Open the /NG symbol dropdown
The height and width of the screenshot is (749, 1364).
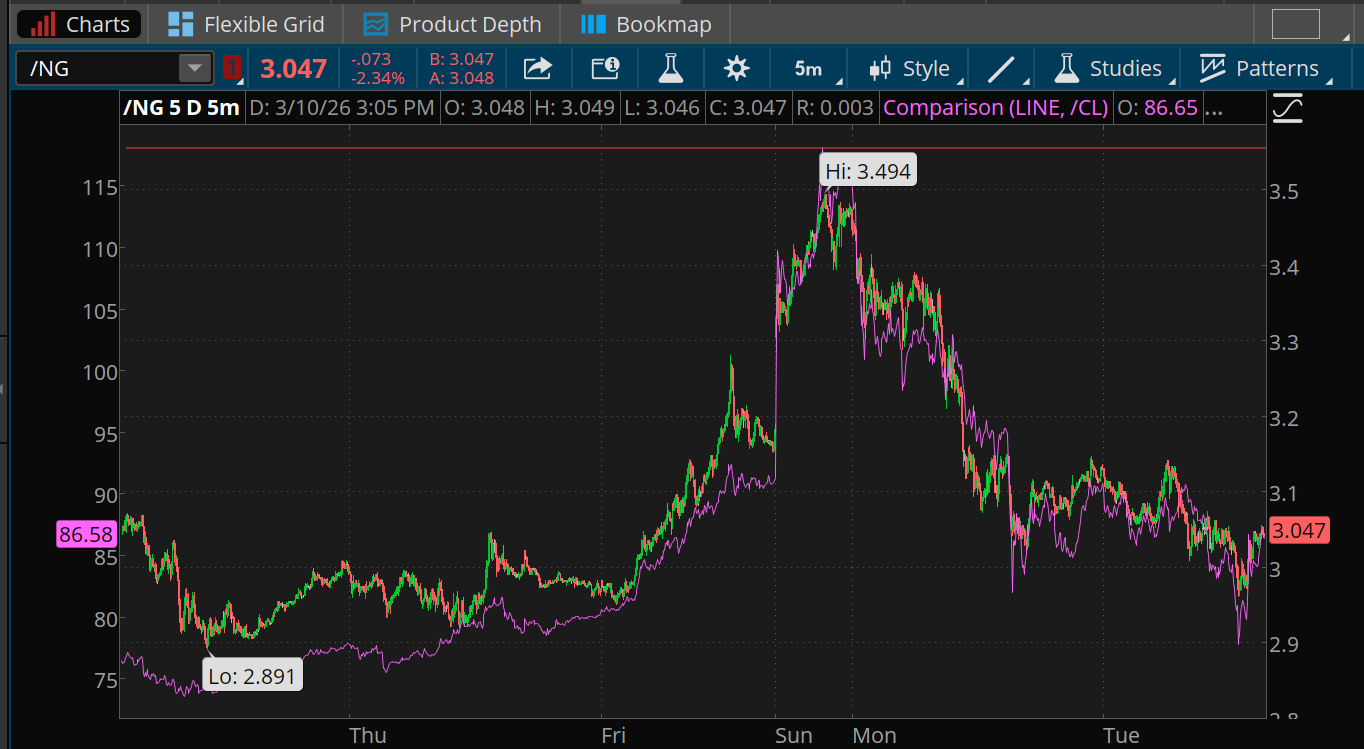[194, 68]
